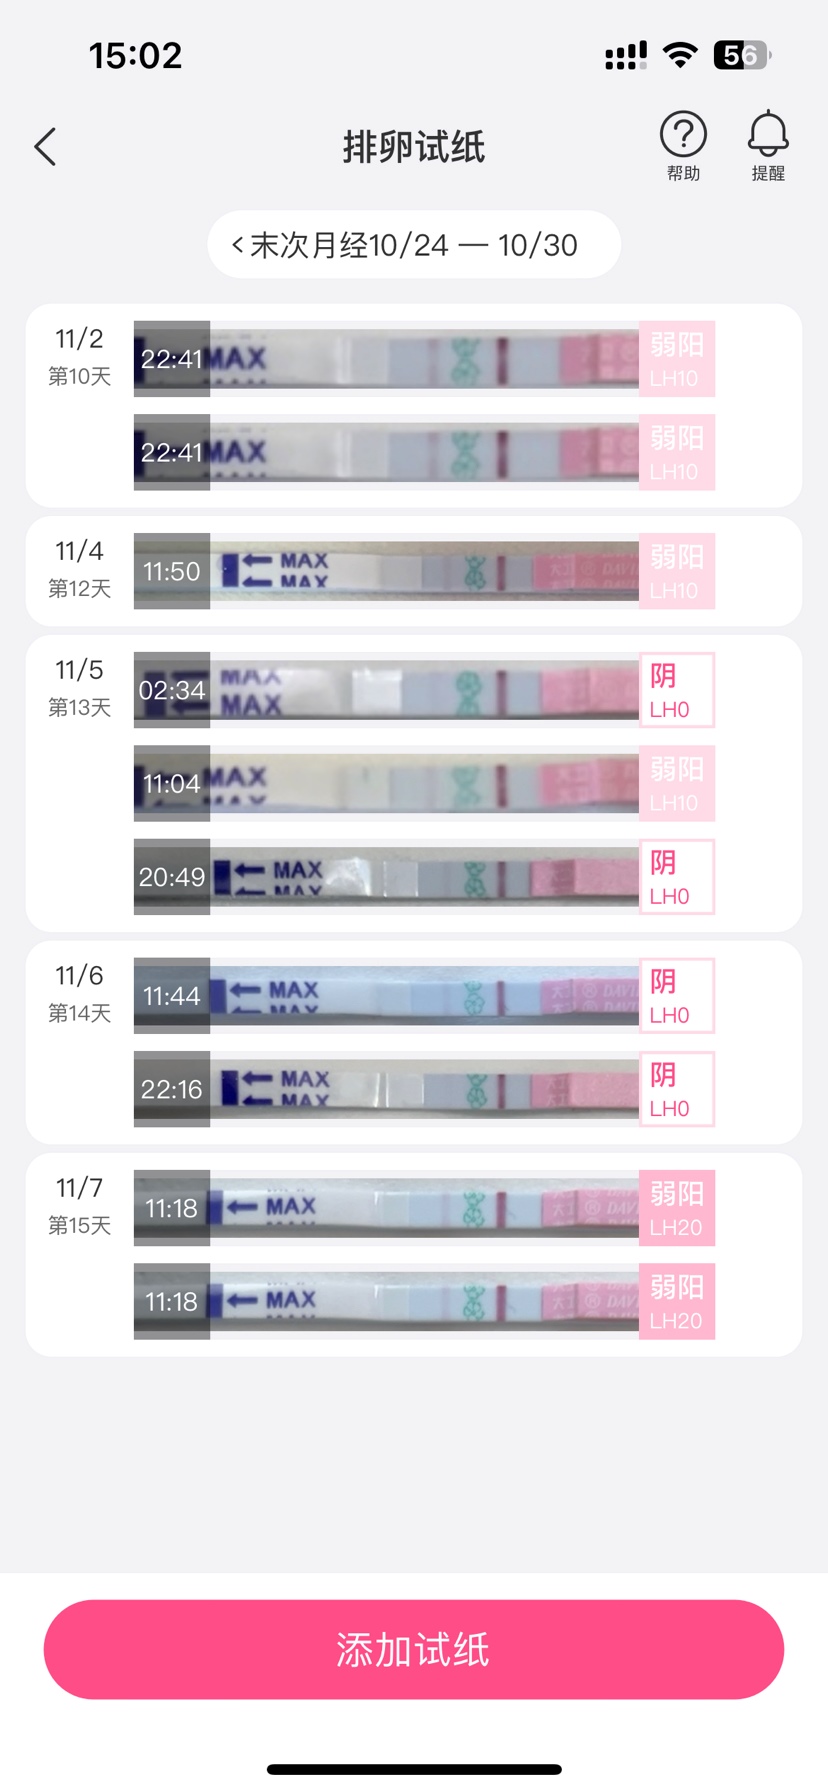Open the 末次月经 10/24 — 10/30 cycle selector
Screen dimensions: 828x1792
[414, 245]
